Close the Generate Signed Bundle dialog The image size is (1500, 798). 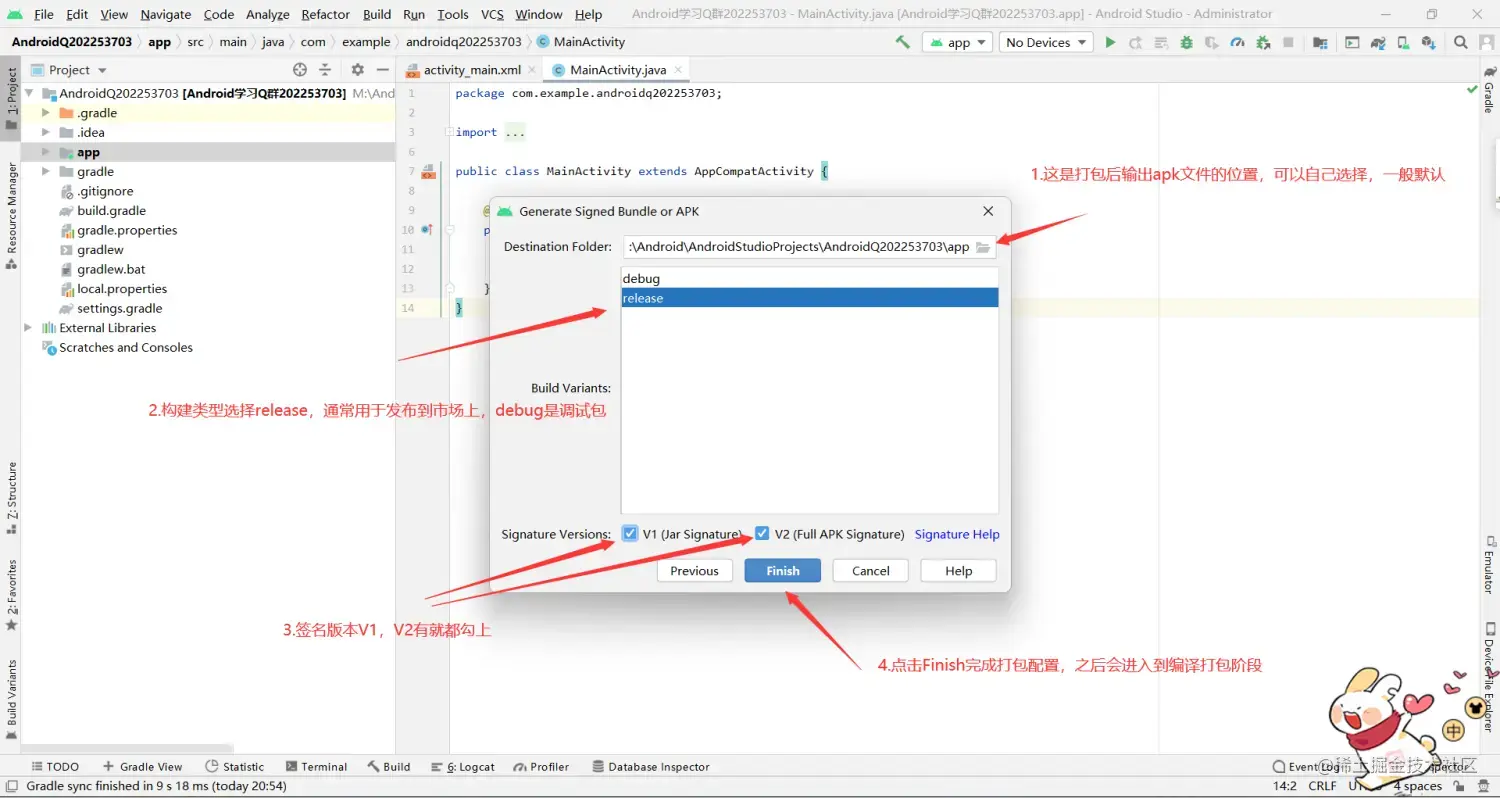pos(988,211)
